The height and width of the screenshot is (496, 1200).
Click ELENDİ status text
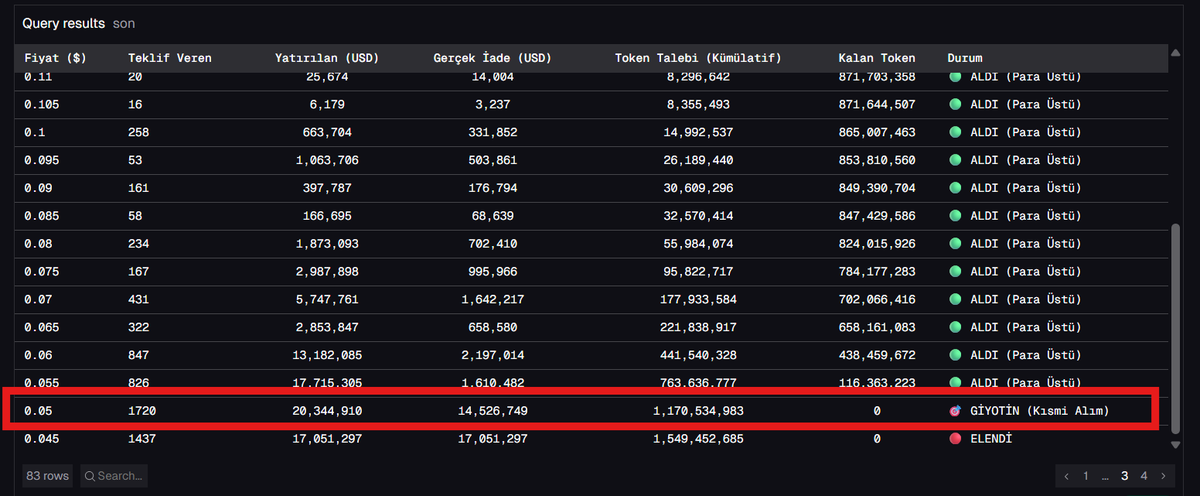[x=990, y=438]
